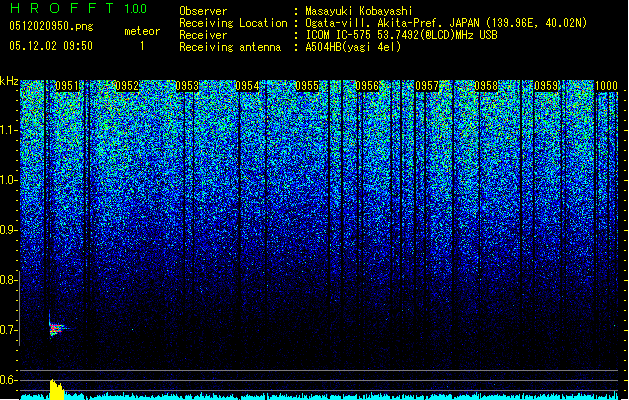This screenshot has width=629, height=400.
Task: Click the HROFFT 1.00 title text
Action: (78, 8)
